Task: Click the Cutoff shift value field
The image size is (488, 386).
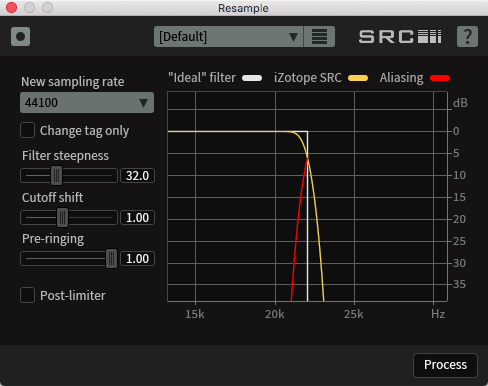Action: tap(137, 218)
